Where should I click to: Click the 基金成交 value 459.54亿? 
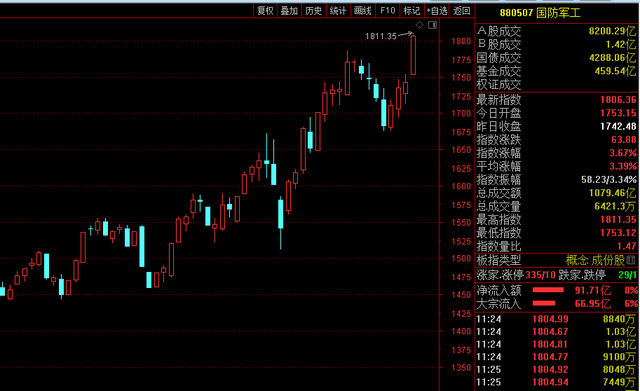(615, 71)
